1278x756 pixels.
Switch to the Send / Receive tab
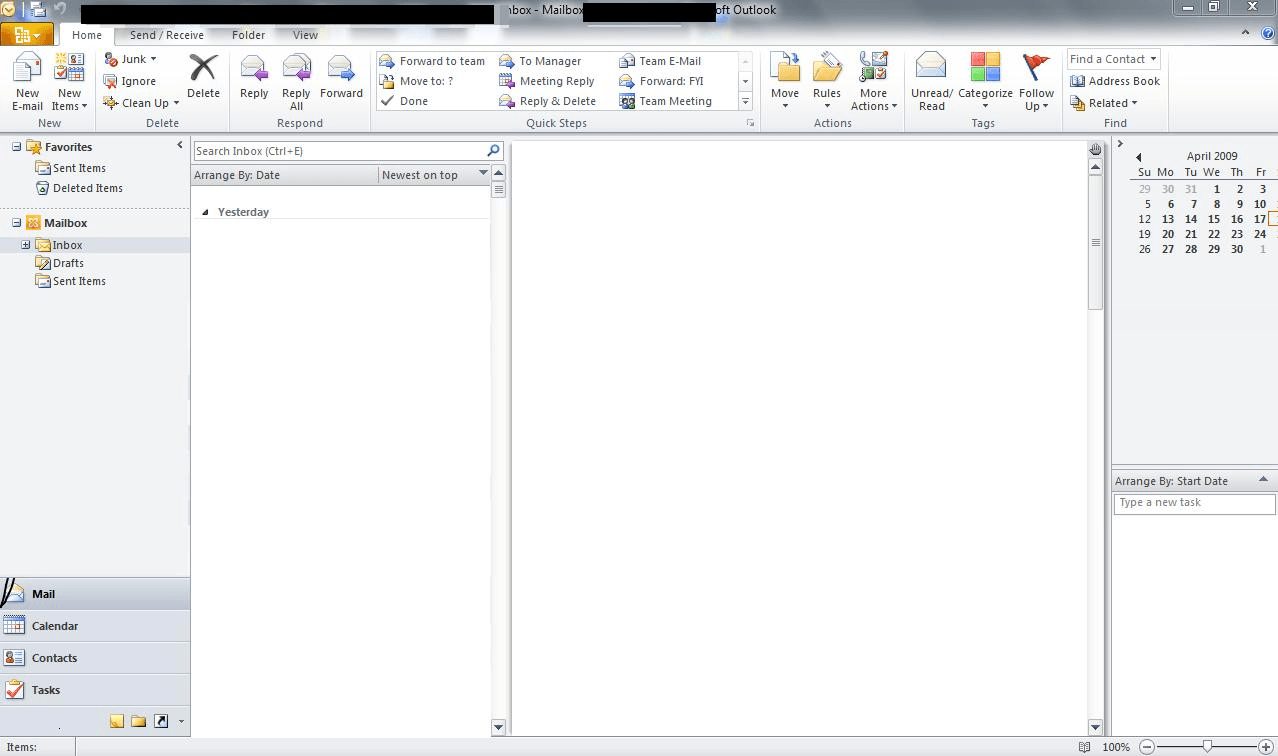(x=166, y=35)
